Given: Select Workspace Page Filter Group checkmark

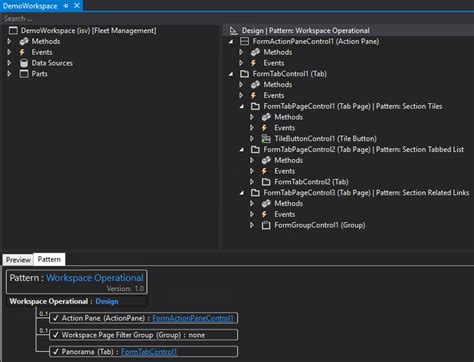Looking at the screenshot, I should click(x=56, y=335).
